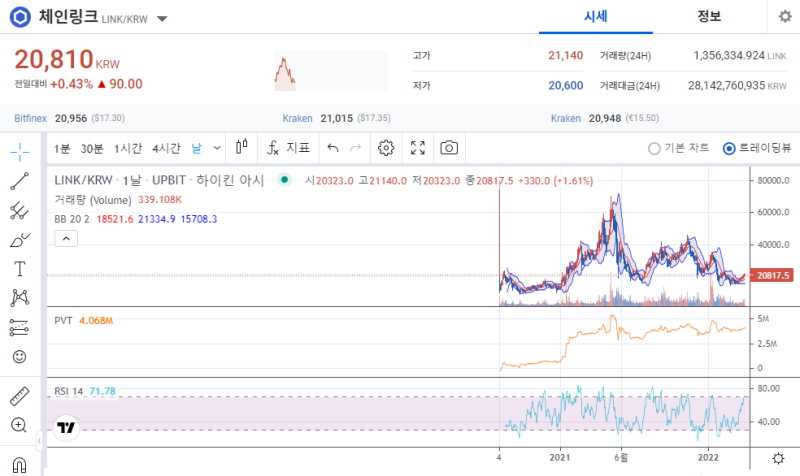Set interval to 날 (daily)
Screen dimensions: 800x476
[196, 148]
